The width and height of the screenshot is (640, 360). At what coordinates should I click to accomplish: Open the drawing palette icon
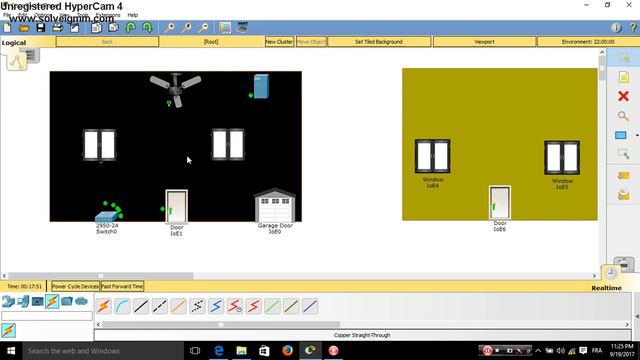click(225, 28)
